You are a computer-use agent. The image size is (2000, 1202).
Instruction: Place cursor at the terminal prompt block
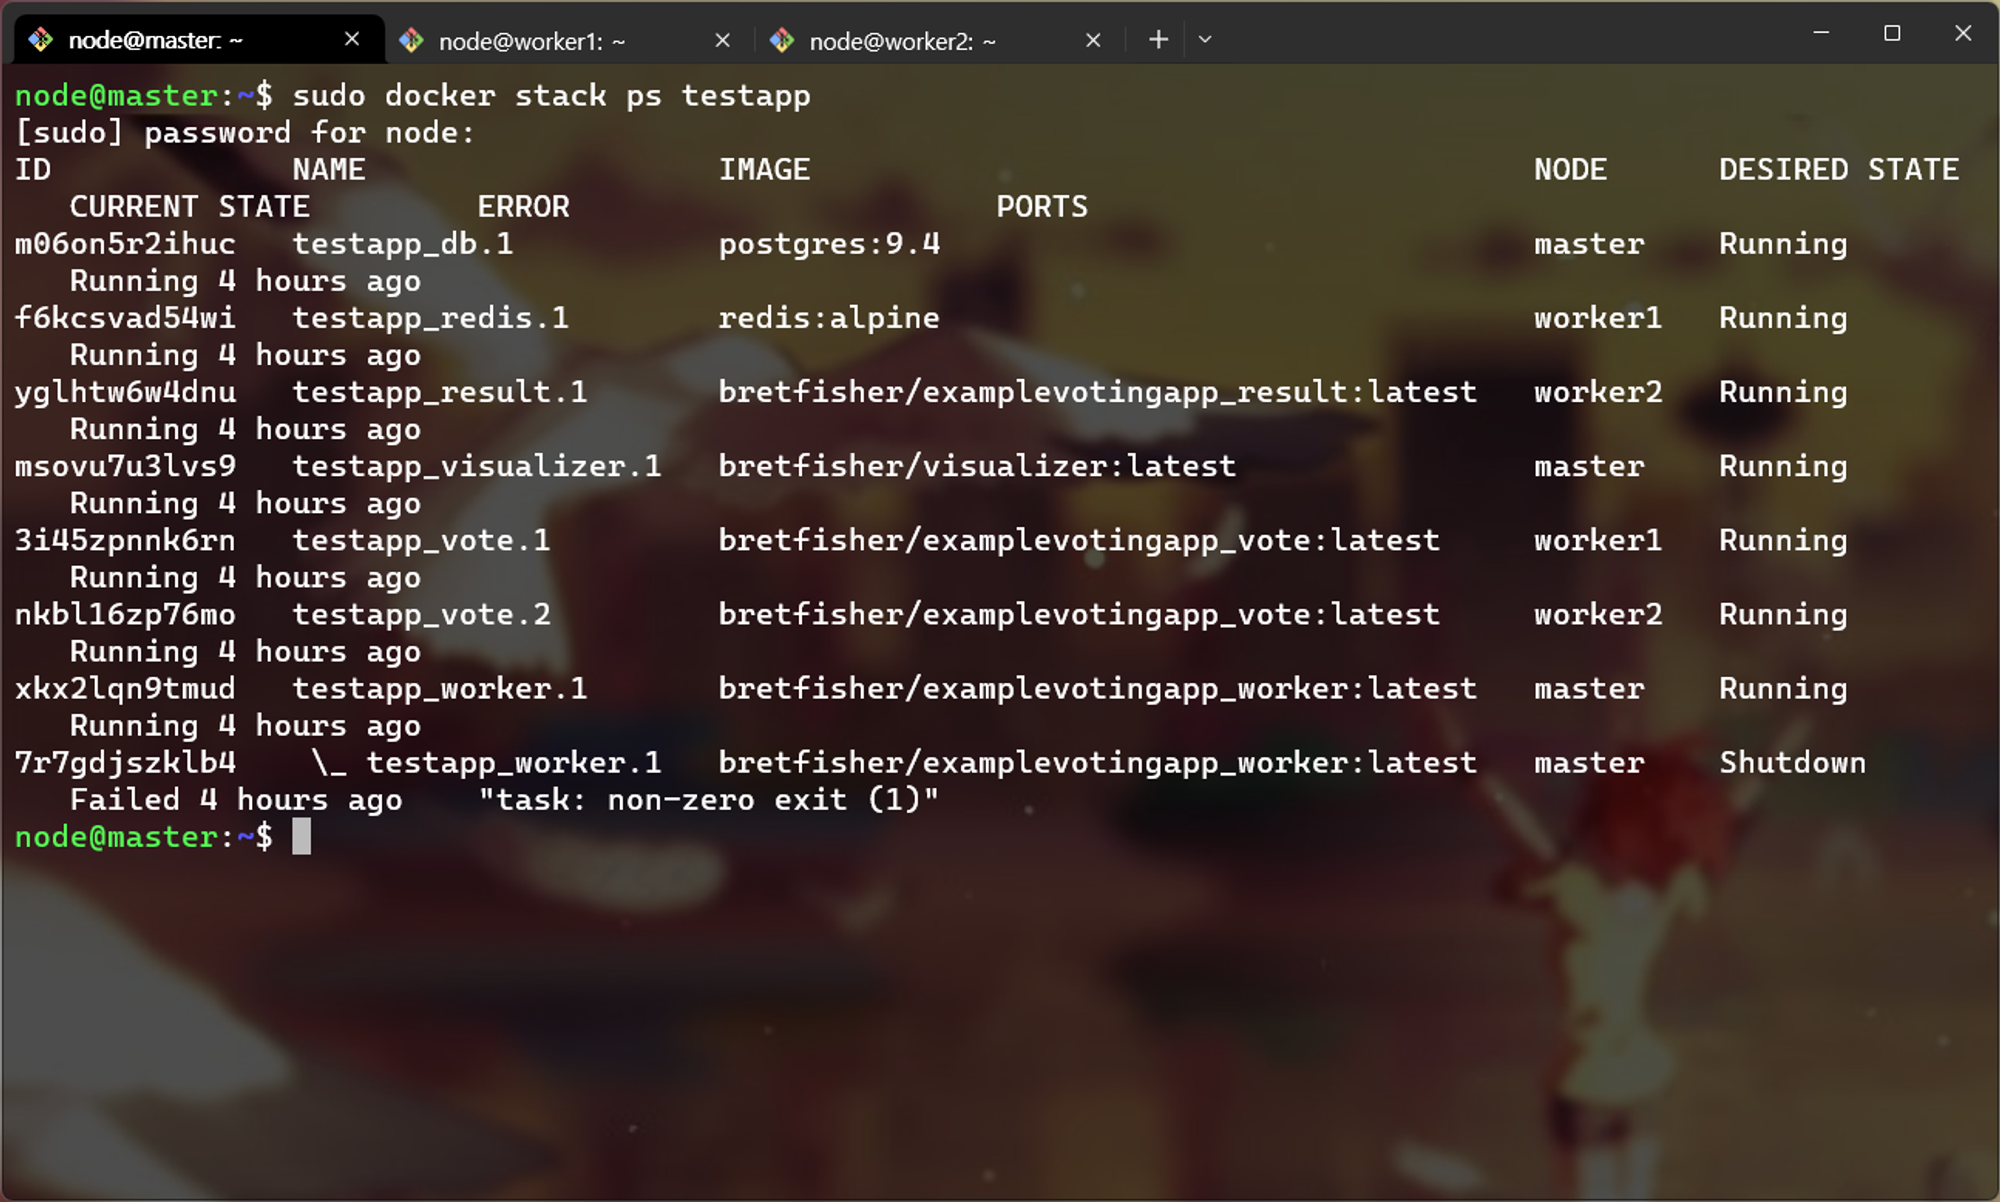[301, 837]
